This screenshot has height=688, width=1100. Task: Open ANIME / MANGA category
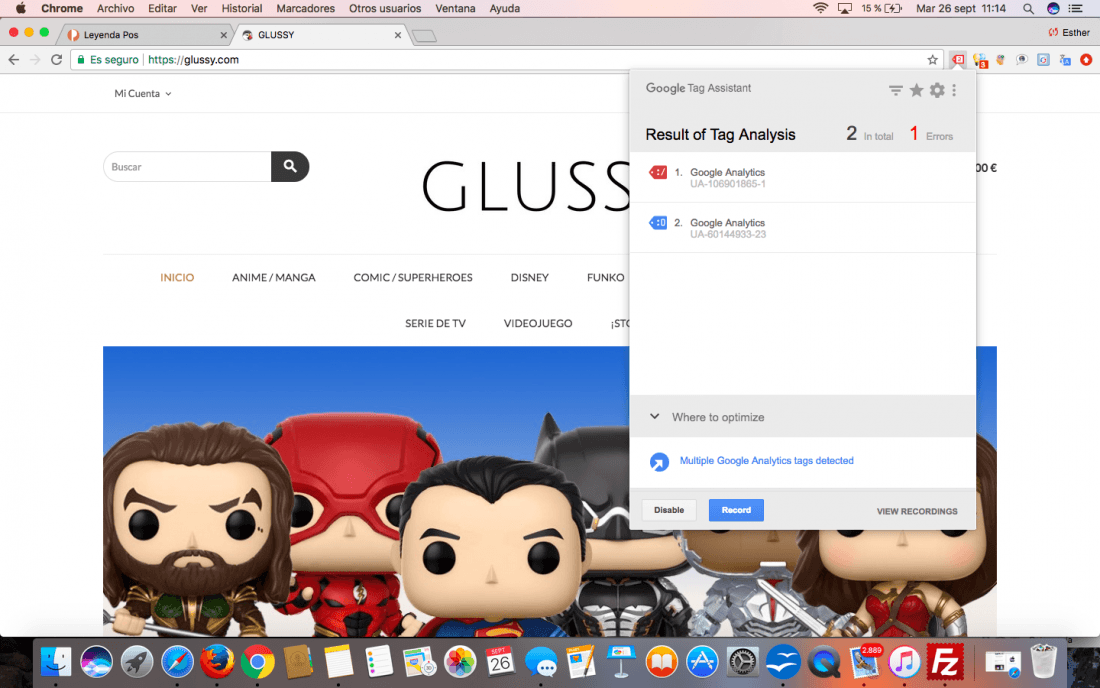(274, 278)
